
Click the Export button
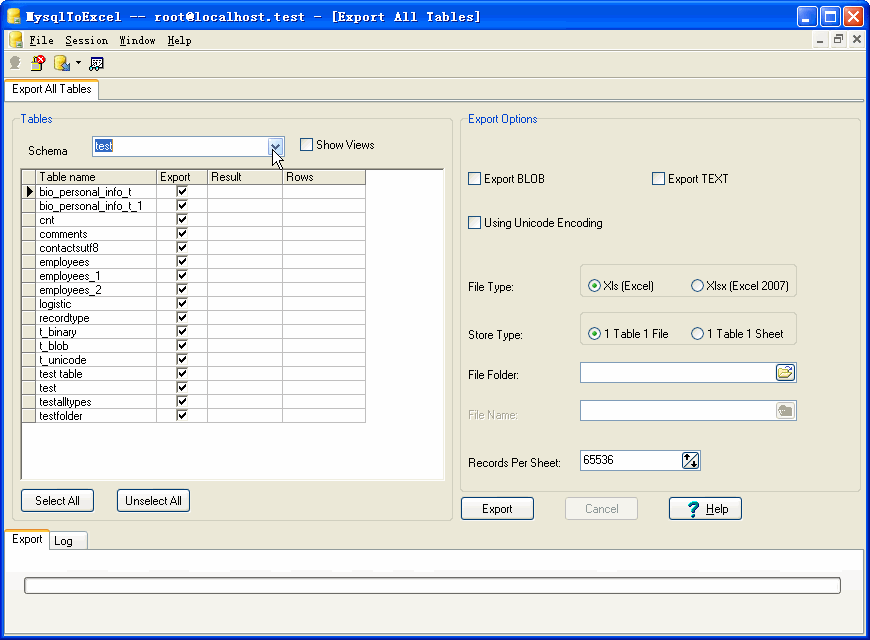tap(497, 509)
